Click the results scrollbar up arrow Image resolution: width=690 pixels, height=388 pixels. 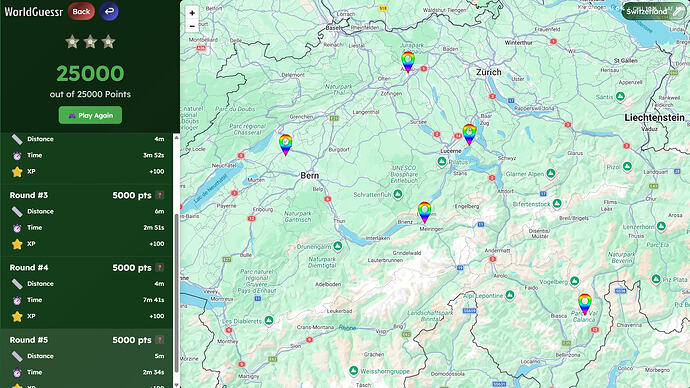pyautogui.click(x=176, y=137)
